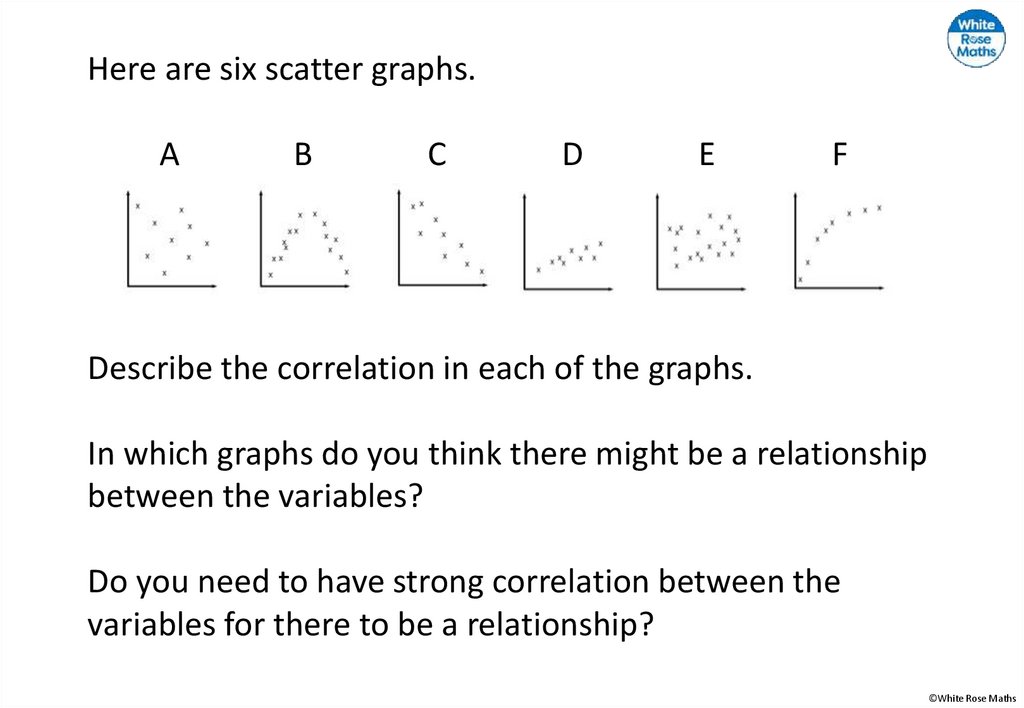Select "Describe the correlation" instruction text
Image resolution: width=1024 pixels, height=708 pixels.
419,368
